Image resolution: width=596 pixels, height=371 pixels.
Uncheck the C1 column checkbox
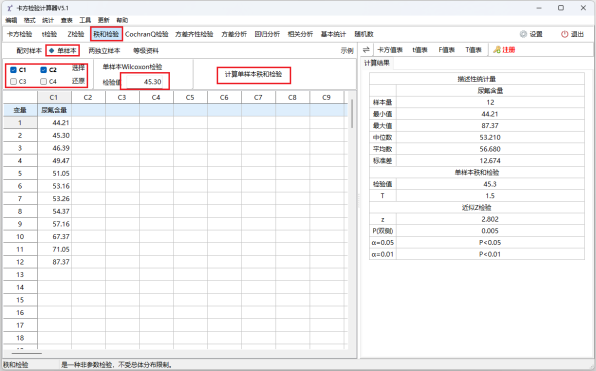(x=13, y=70)
